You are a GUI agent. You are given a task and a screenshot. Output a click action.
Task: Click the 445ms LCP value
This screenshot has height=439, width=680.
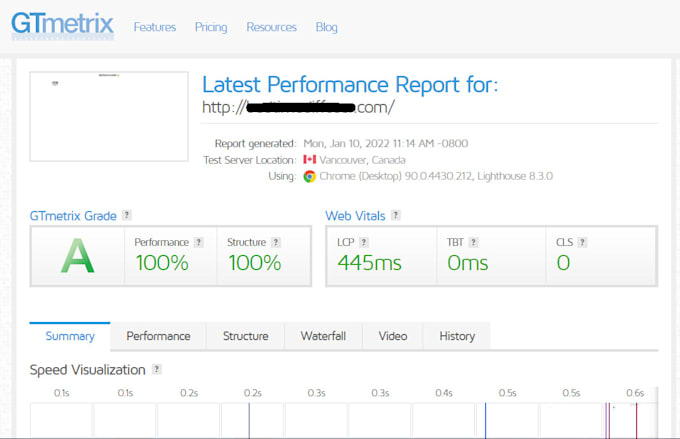point(369,263)
